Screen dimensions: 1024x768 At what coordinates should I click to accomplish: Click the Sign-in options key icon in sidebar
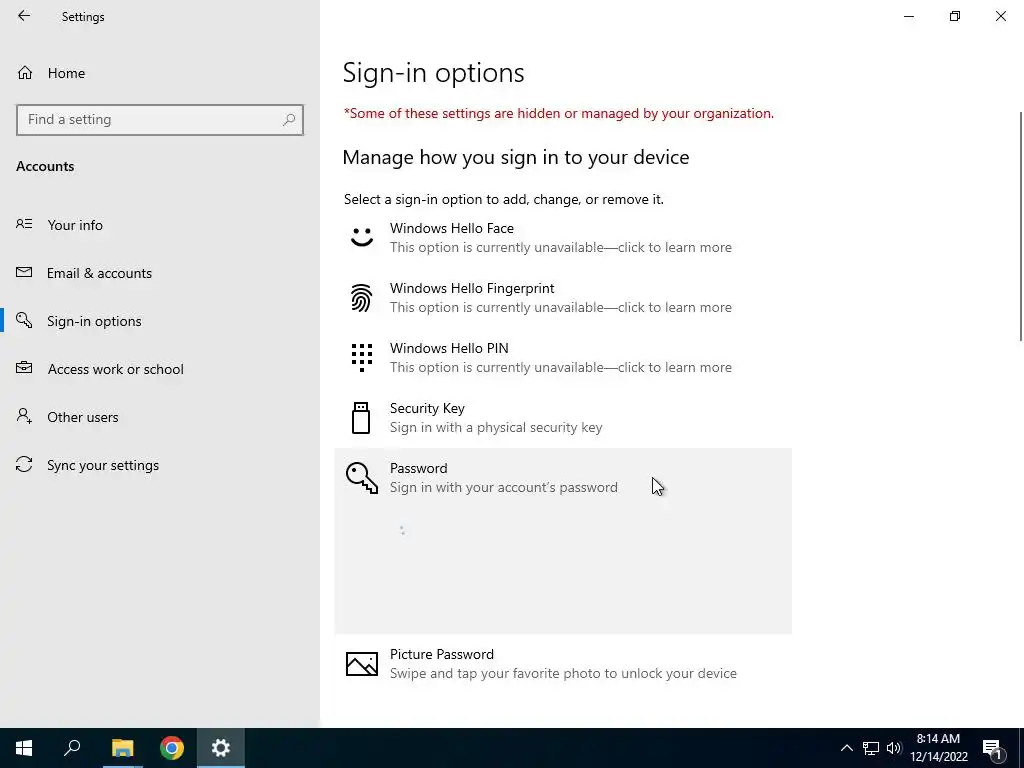tap(24, 320)
